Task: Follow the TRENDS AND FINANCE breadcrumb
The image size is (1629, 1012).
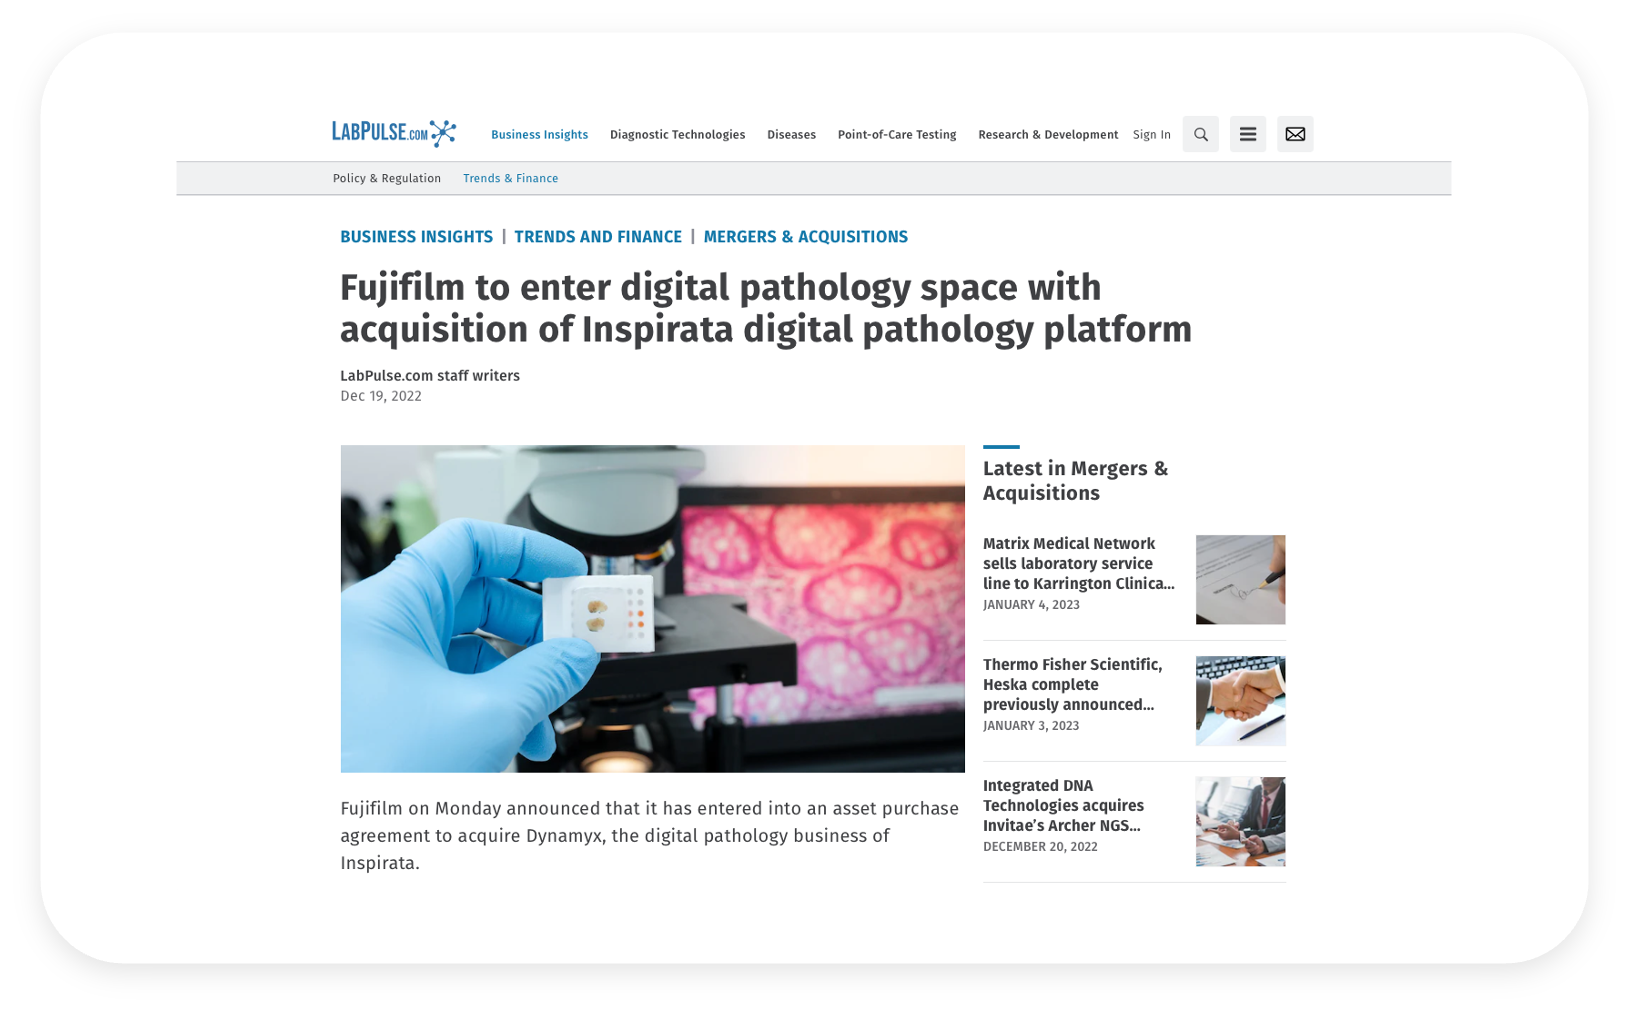Action: [x=597, y=237]
